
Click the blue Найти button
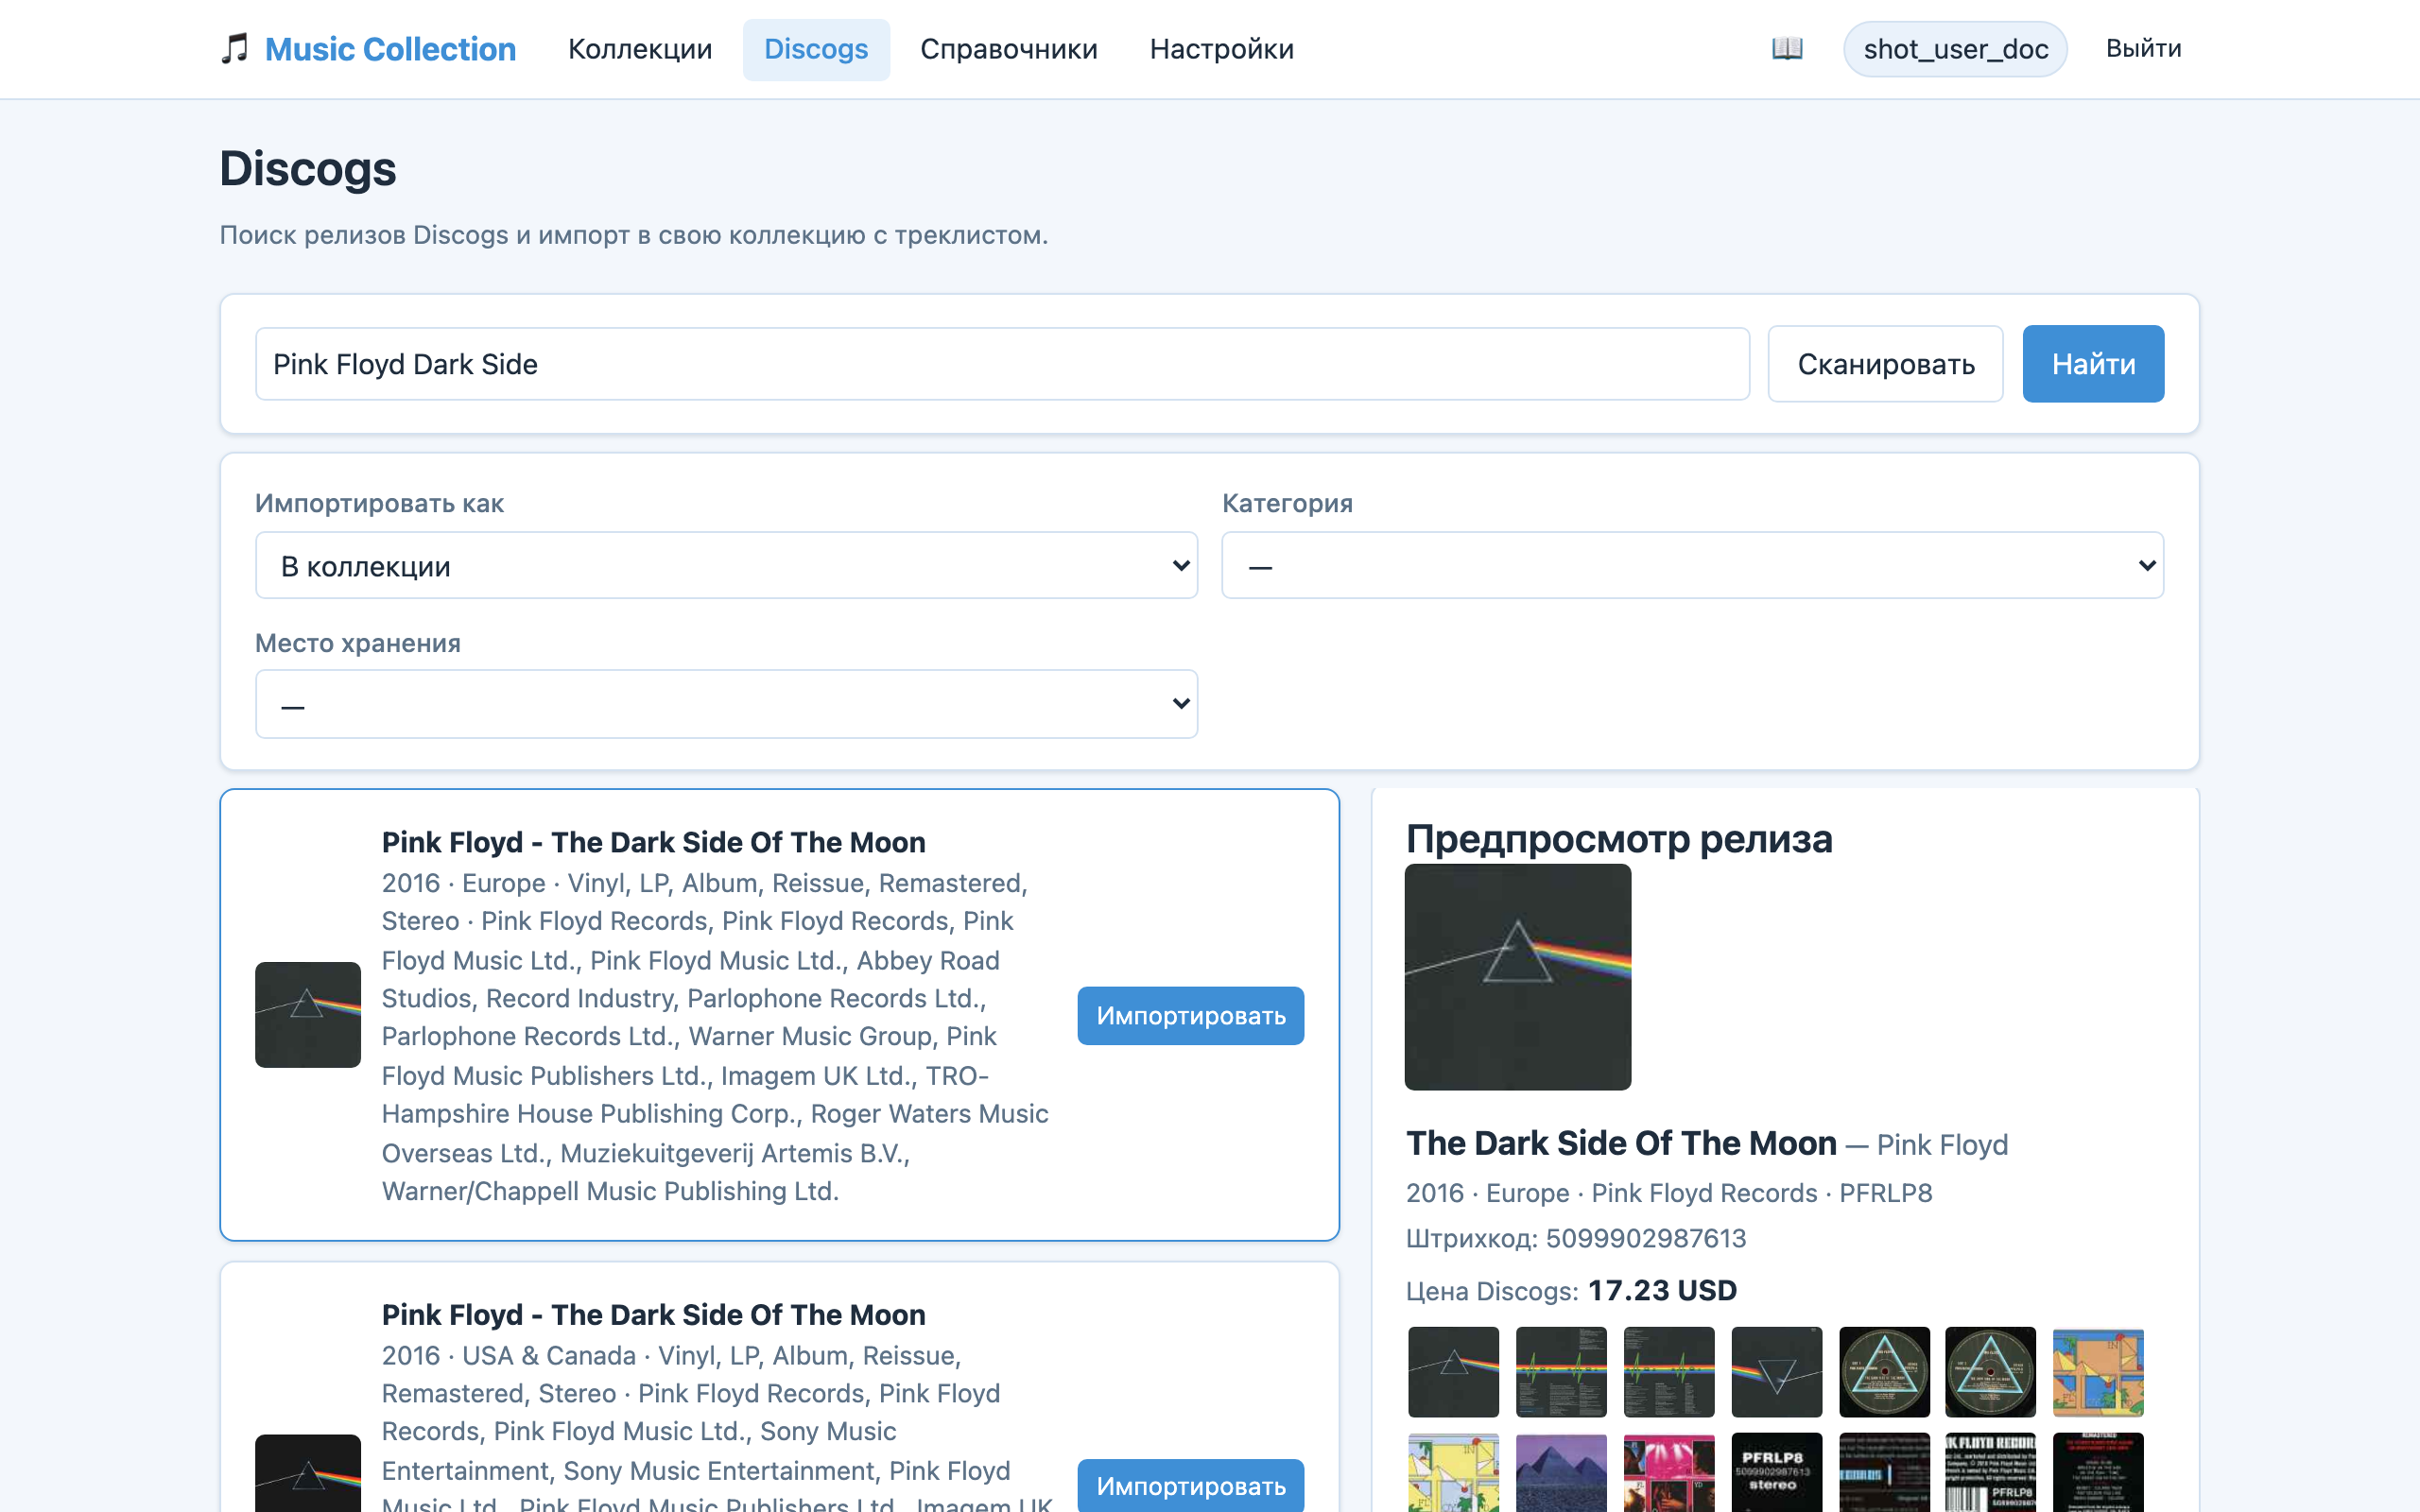2093,364
